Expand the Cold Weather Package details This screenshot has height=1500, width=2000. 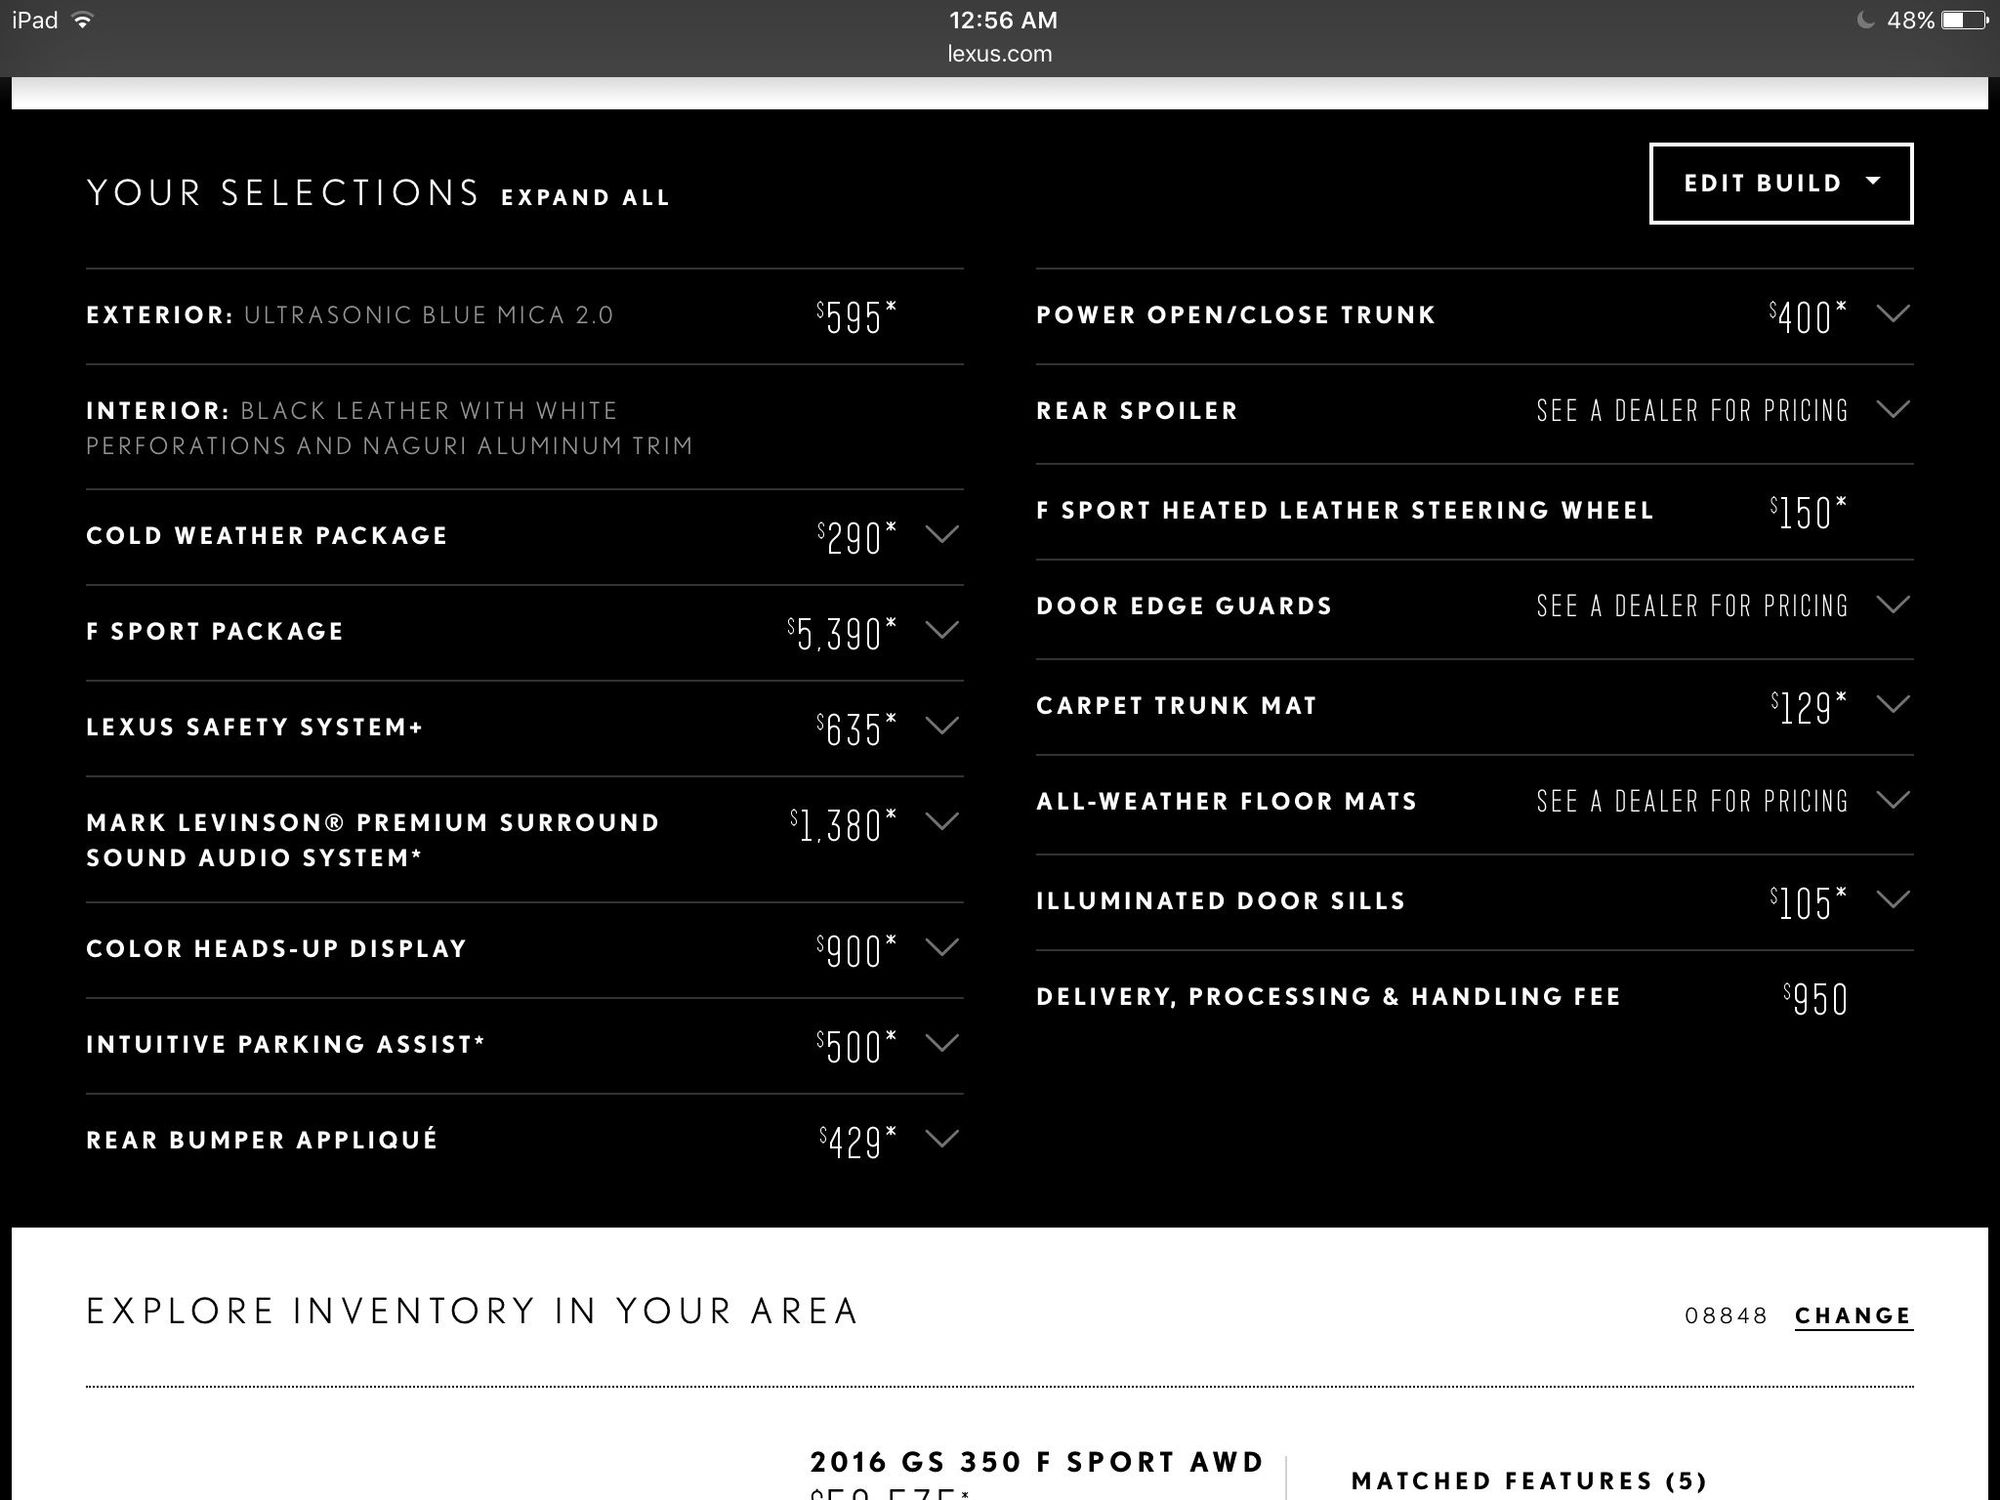coord(942,534)
